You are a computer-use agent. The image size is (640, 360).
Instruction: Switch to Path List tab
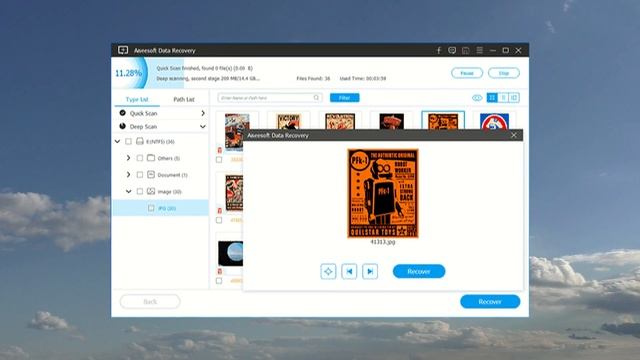tap(184, 99)
